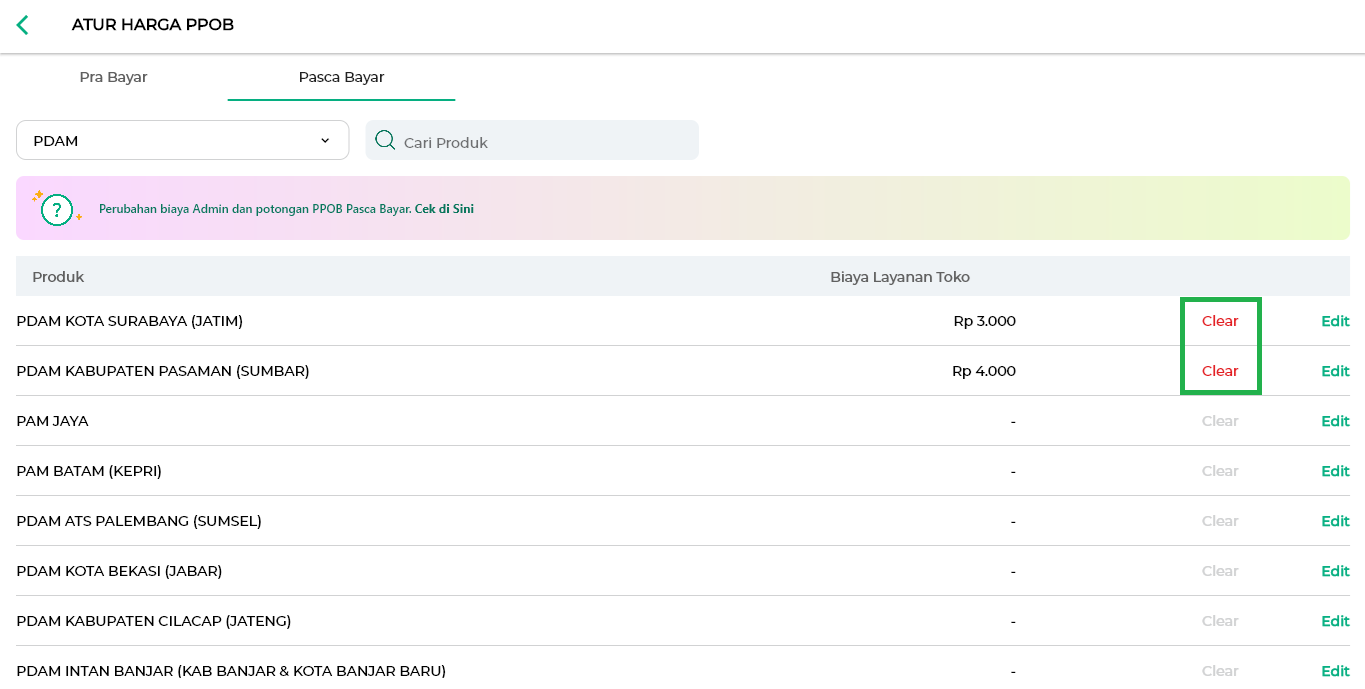Select PDAM KABUPATEN PASAMAN (SUMBAR) row name

pyautogui.click(x=163, y=371)
